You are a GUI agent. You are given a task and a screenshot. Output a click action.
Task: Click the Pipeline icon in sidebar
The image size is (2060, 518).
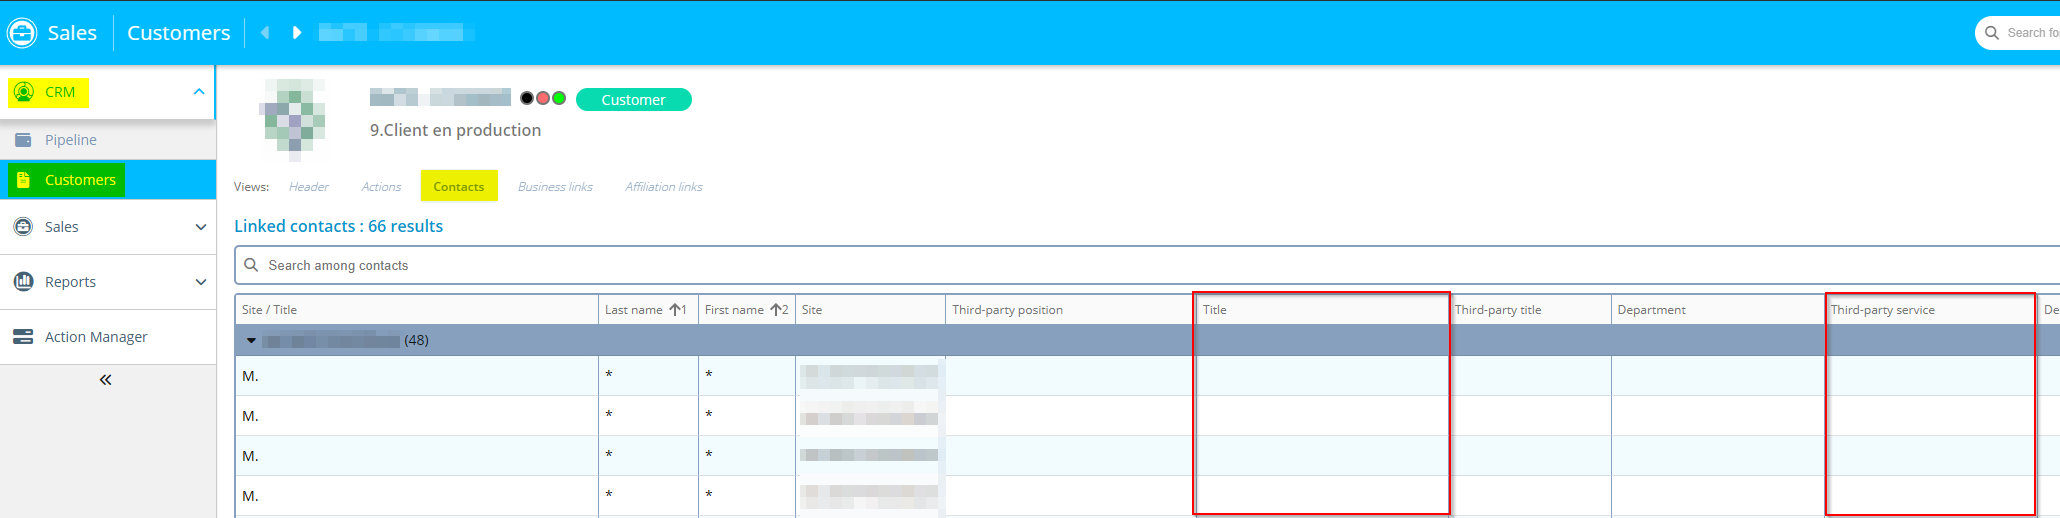tap(23, 140)
